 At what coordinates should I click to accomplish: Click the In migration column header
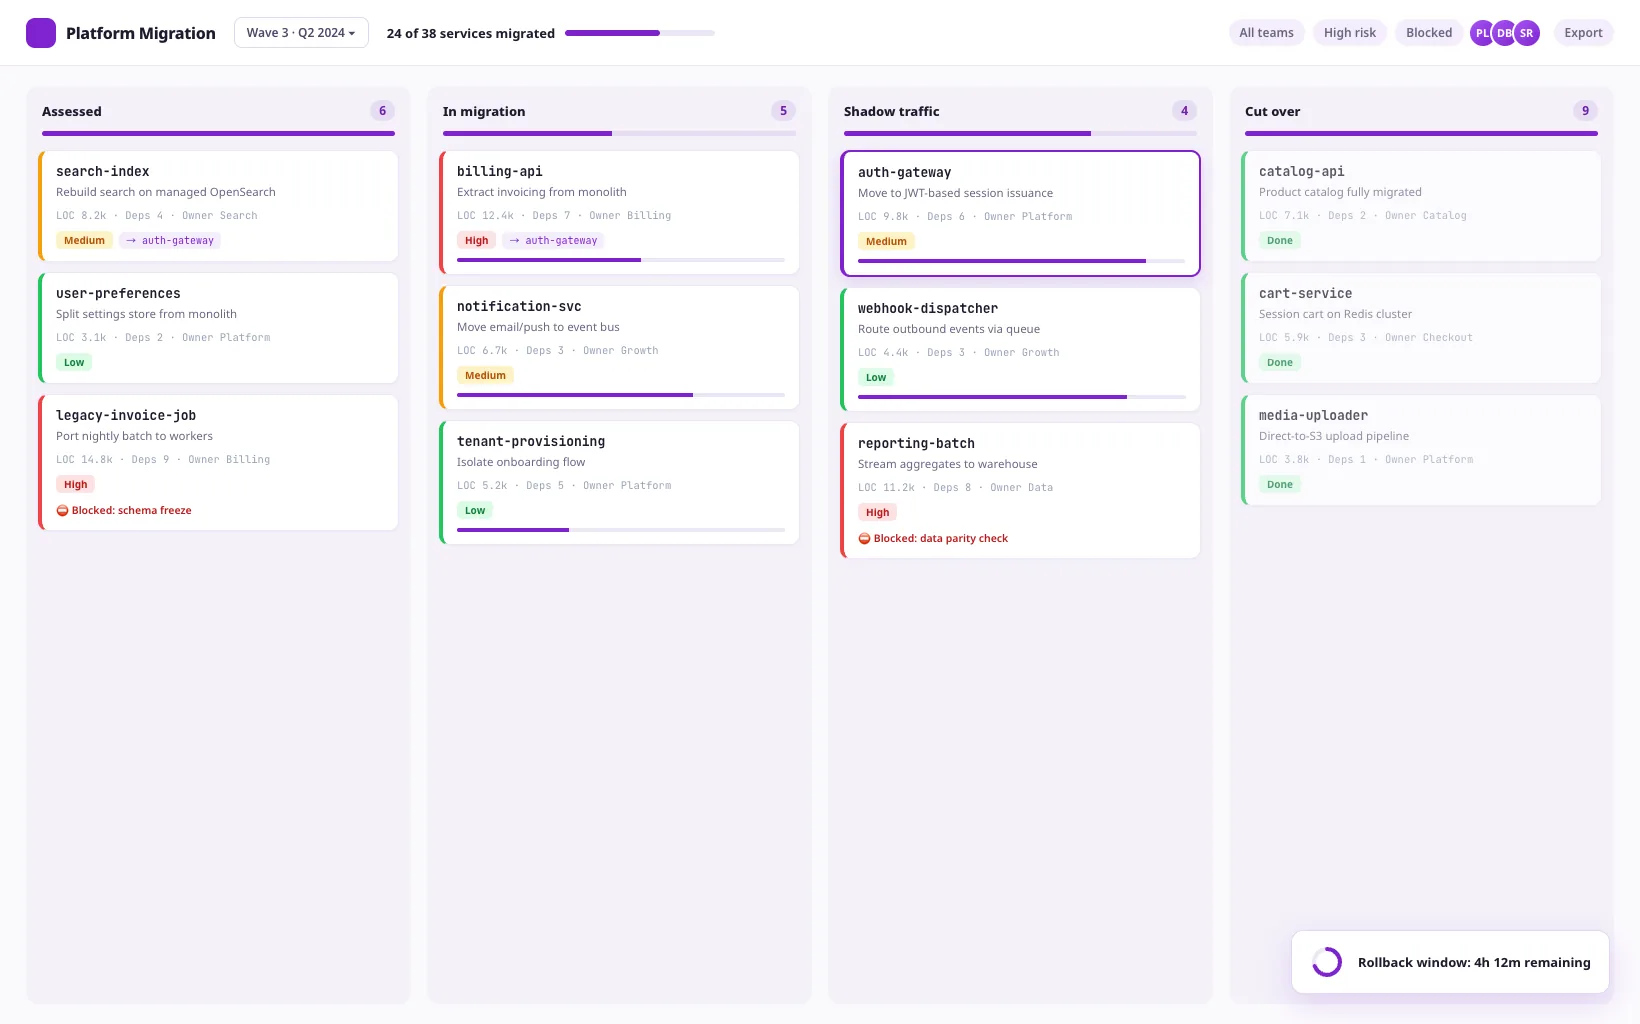(484, 111)
